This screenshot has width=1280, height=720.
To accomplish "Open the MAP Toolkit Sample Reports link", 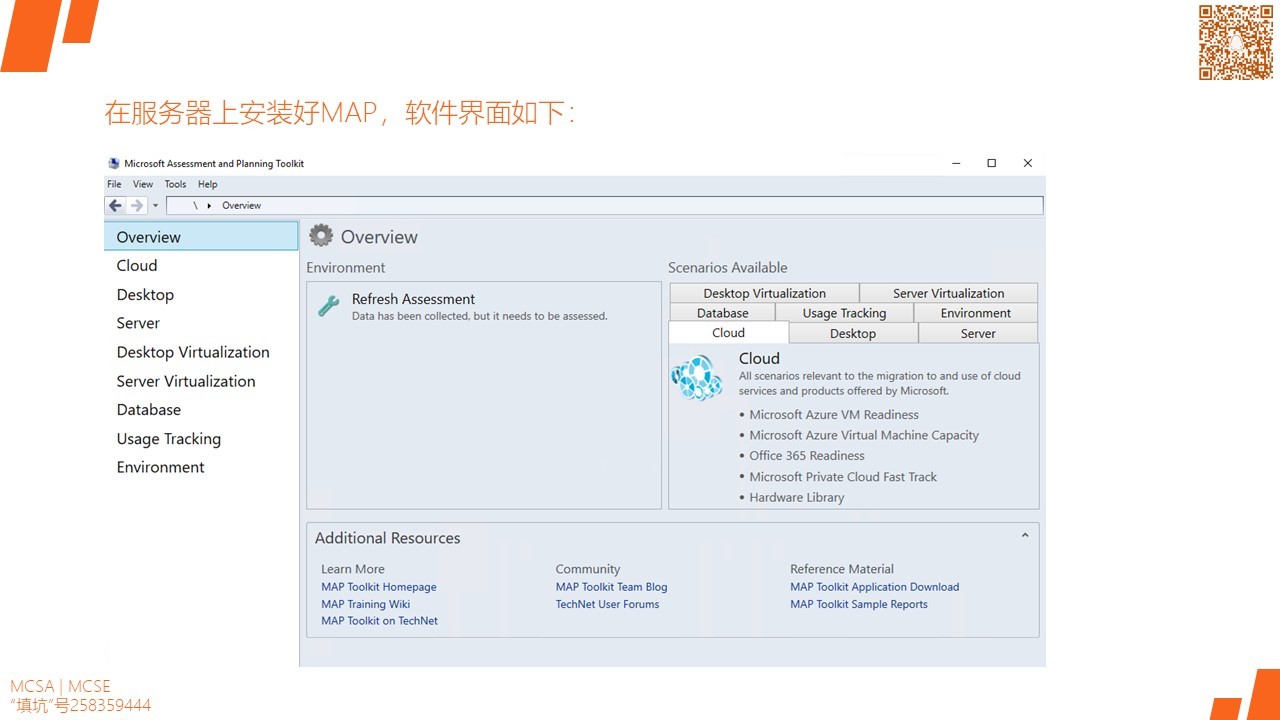I will click(859, 604).
